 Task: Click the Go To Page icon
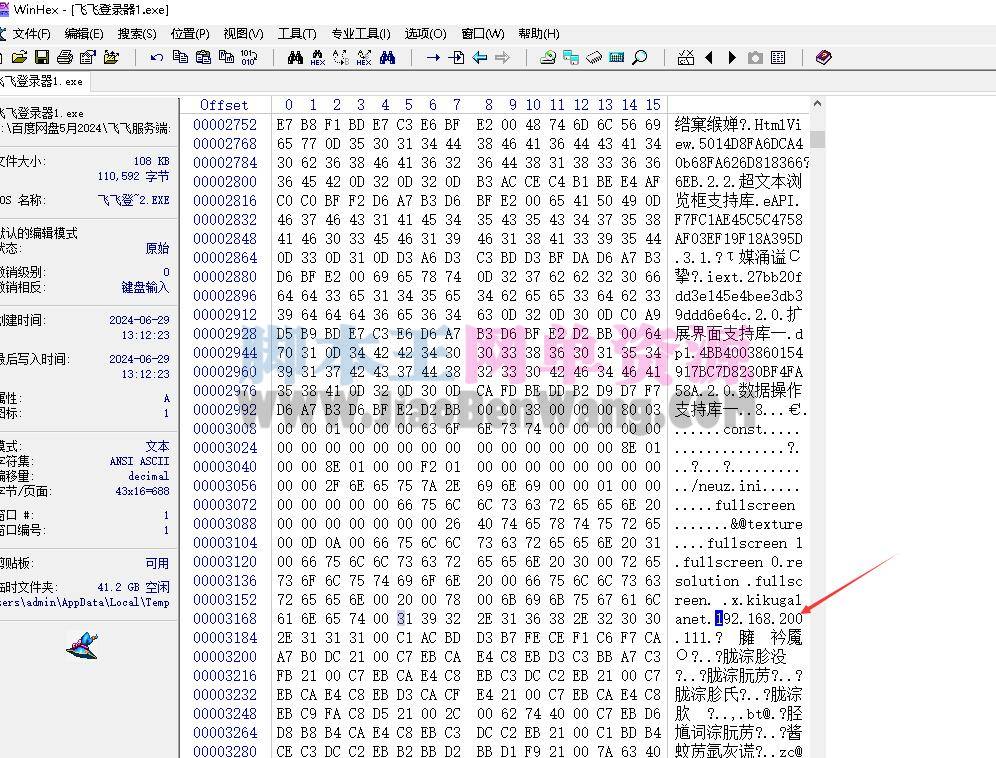pyautogui.click(x=456, y=58)
